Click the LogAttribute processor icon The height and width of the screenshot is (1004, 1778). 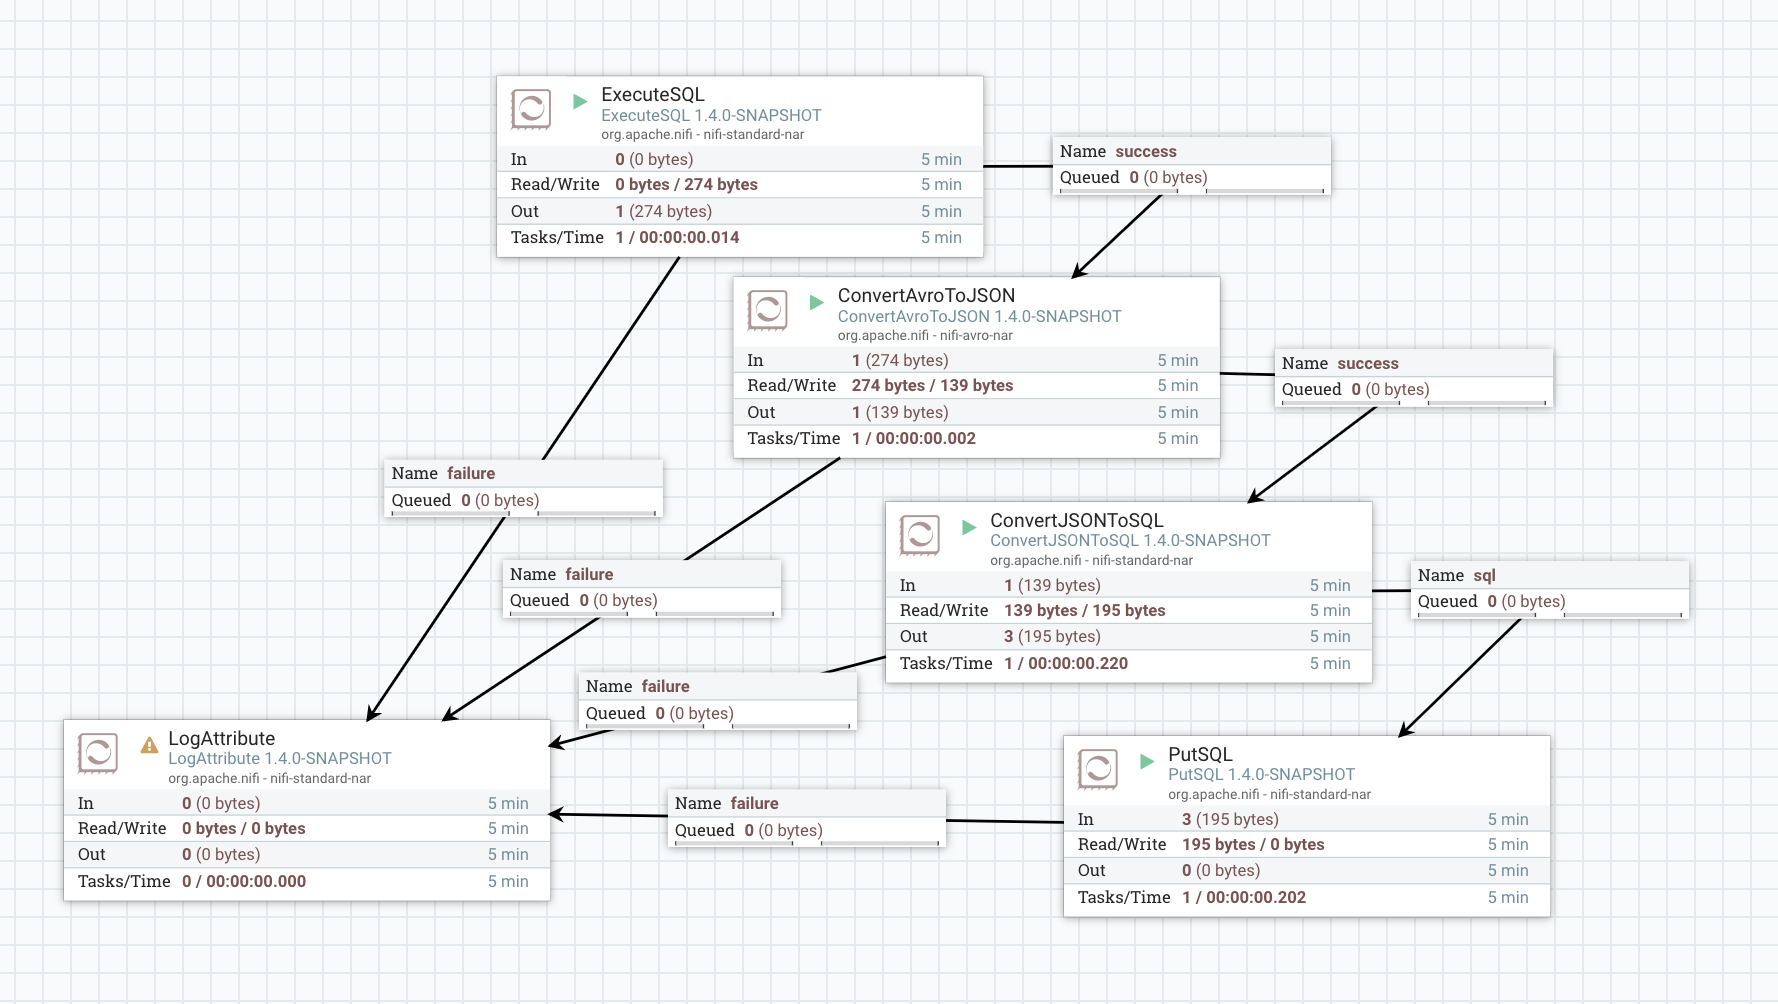(98, 753)
